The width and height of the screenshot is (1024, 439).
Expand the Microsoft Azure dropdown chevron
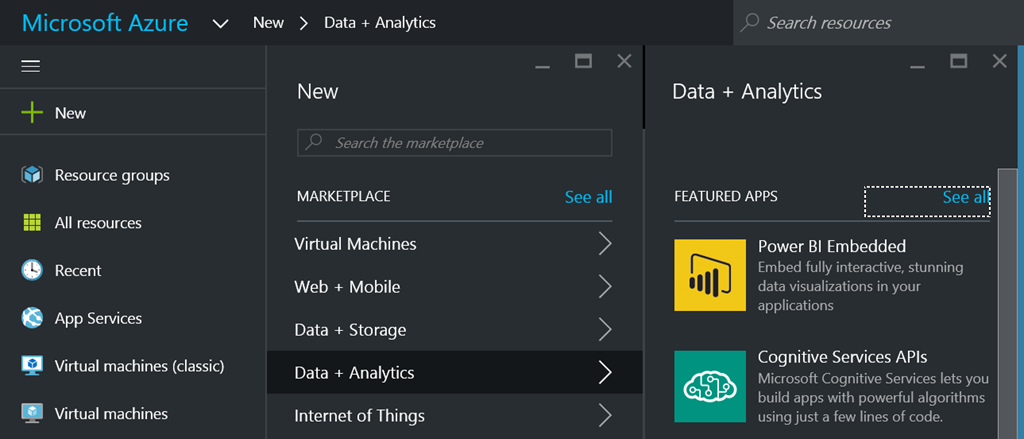pos(221,23)
